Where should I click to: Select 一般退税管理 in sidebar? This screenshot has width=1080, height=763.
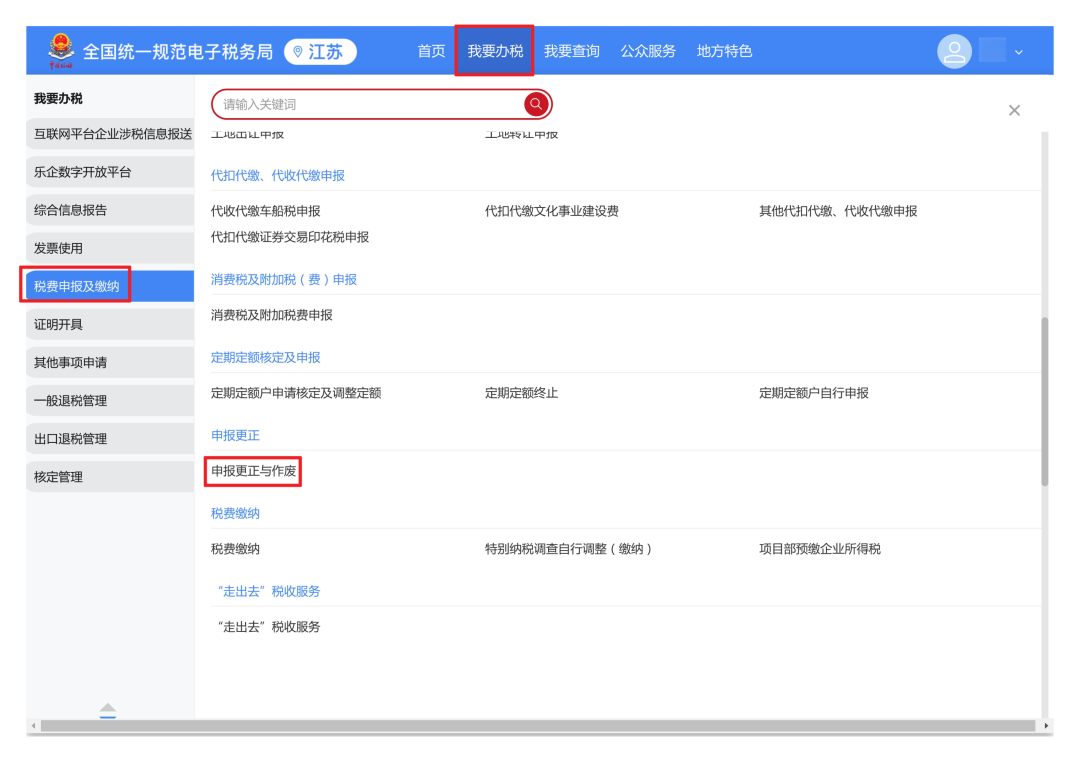[x=110, y=400]
